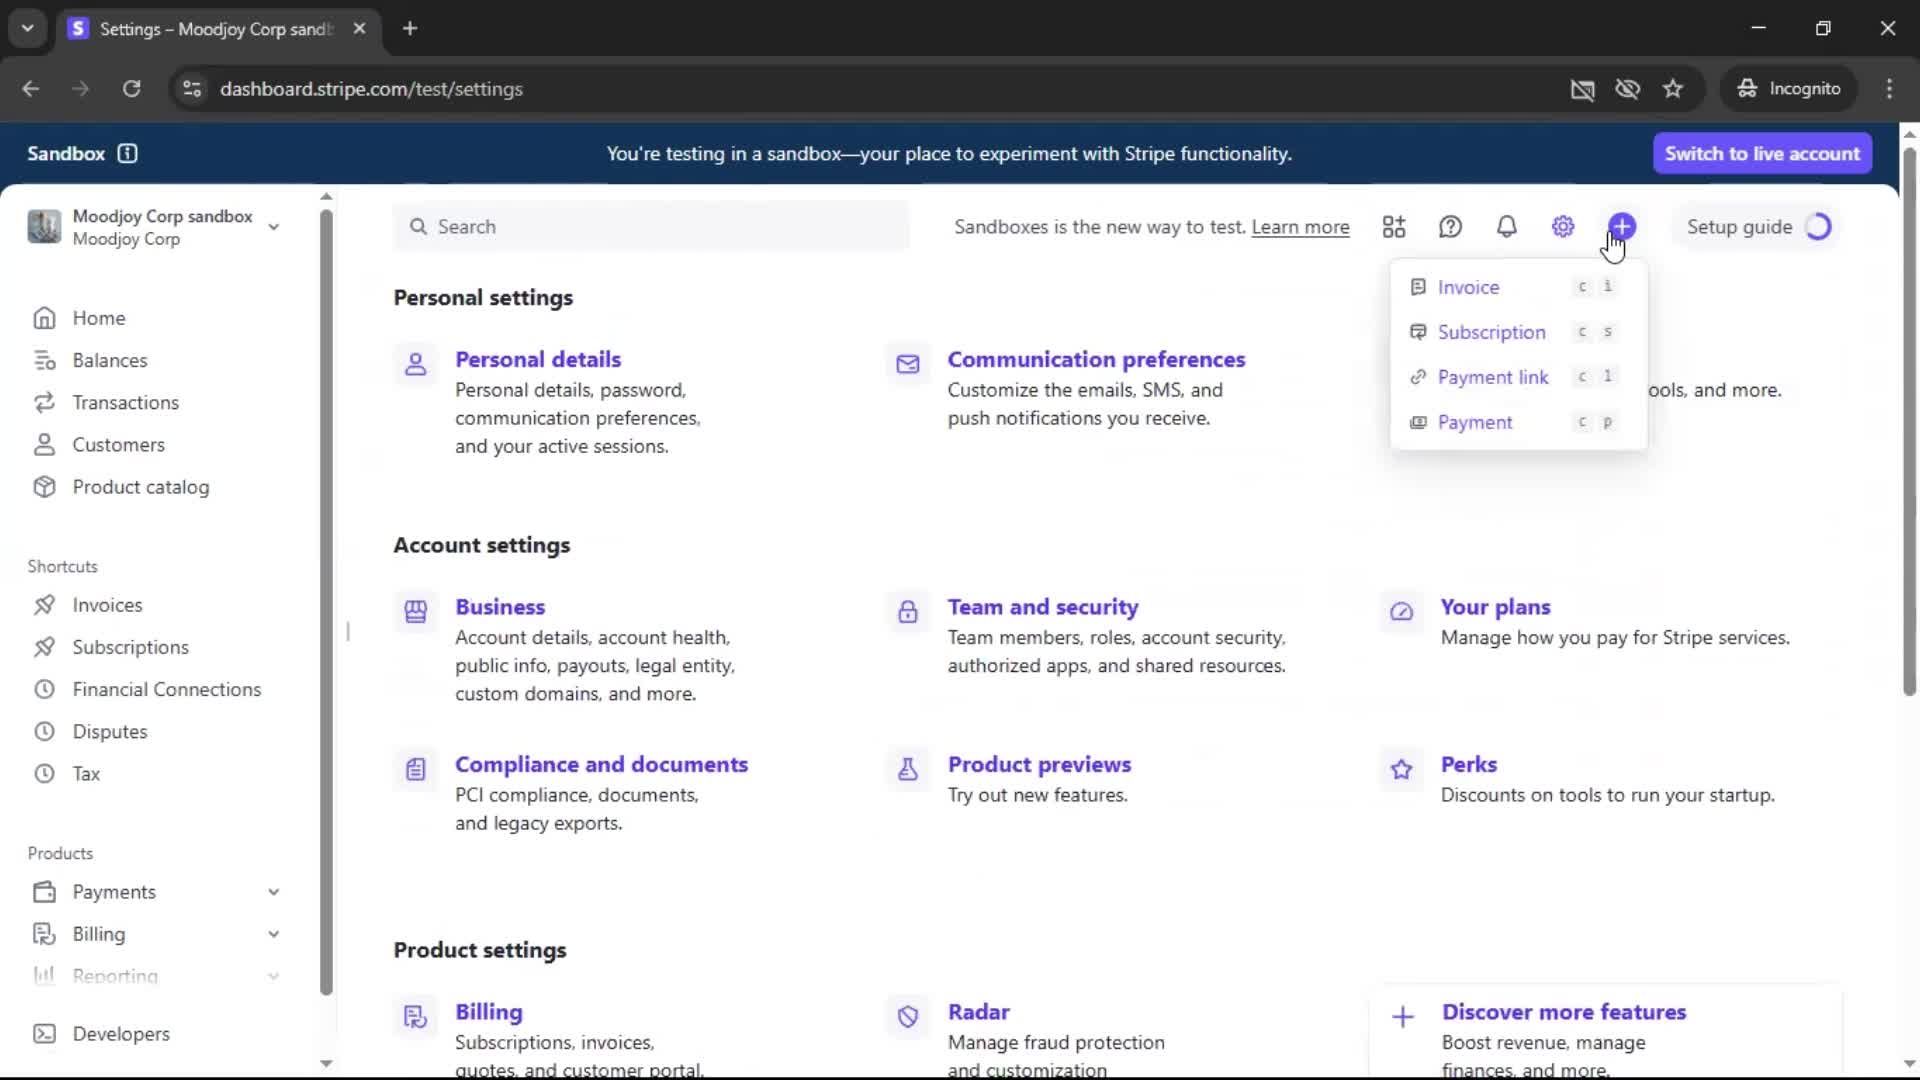Open the Learn more sandboxes link
The image size is (1920, 1080).
tap(1300, 227)
